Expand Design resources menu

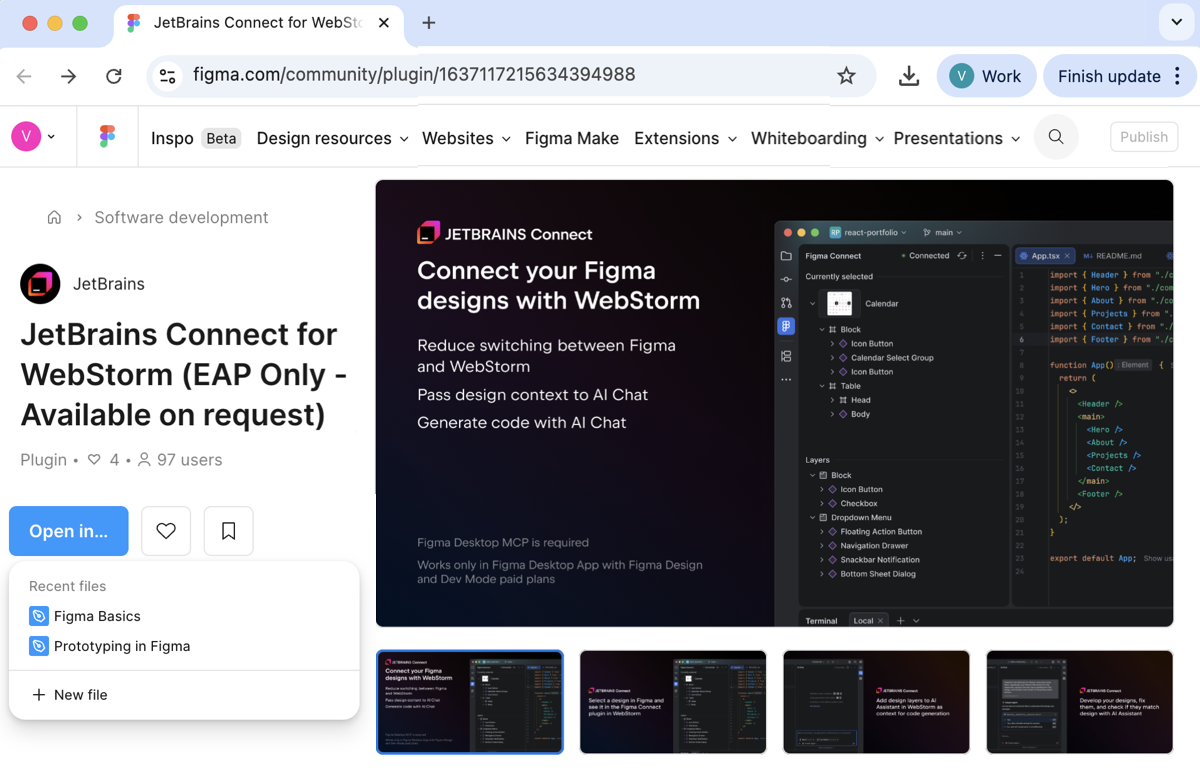point(332,138)
